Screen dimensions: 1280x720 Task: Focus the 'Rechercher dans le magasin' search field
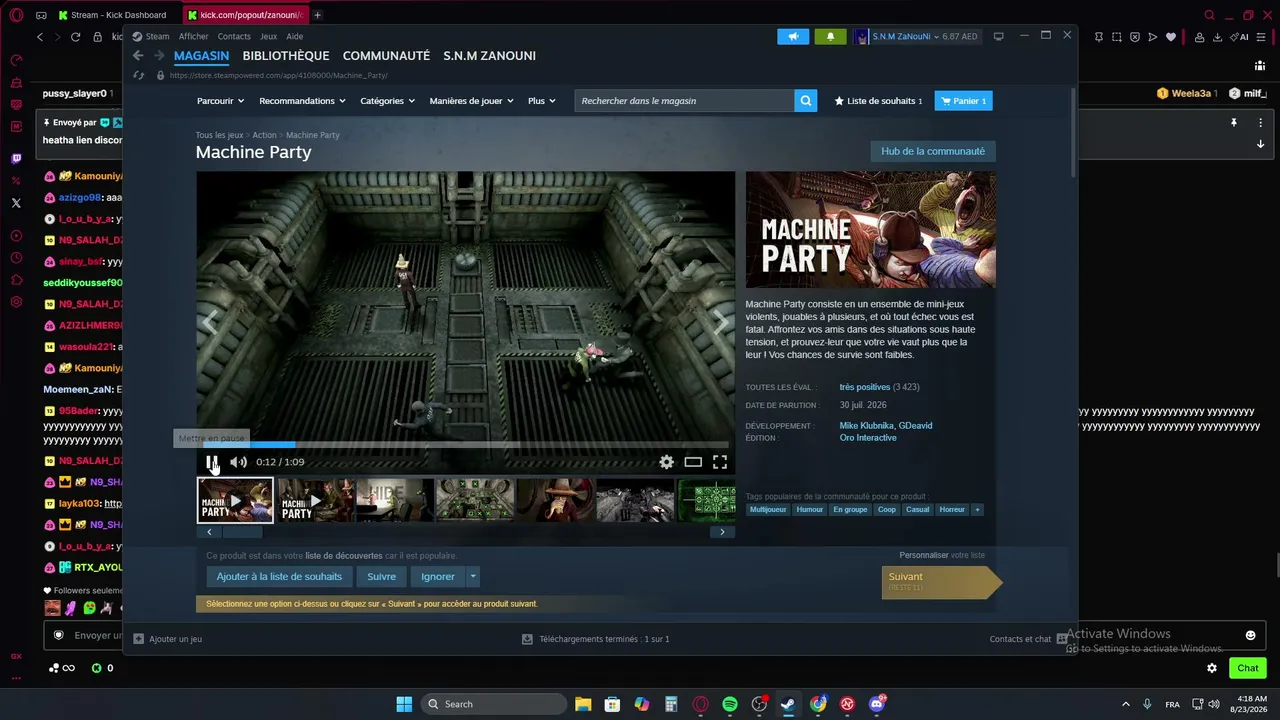tap(685, 101)
